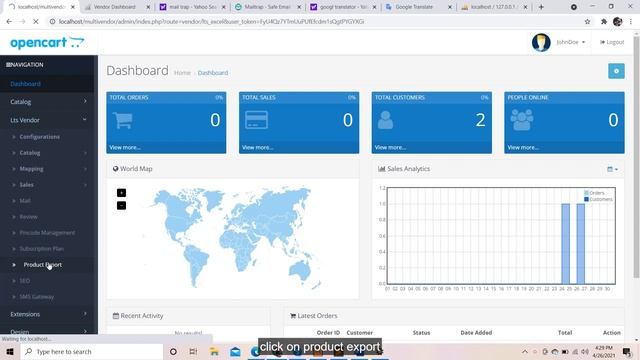Open the SMS Gateway menu item

coord(37,297)
